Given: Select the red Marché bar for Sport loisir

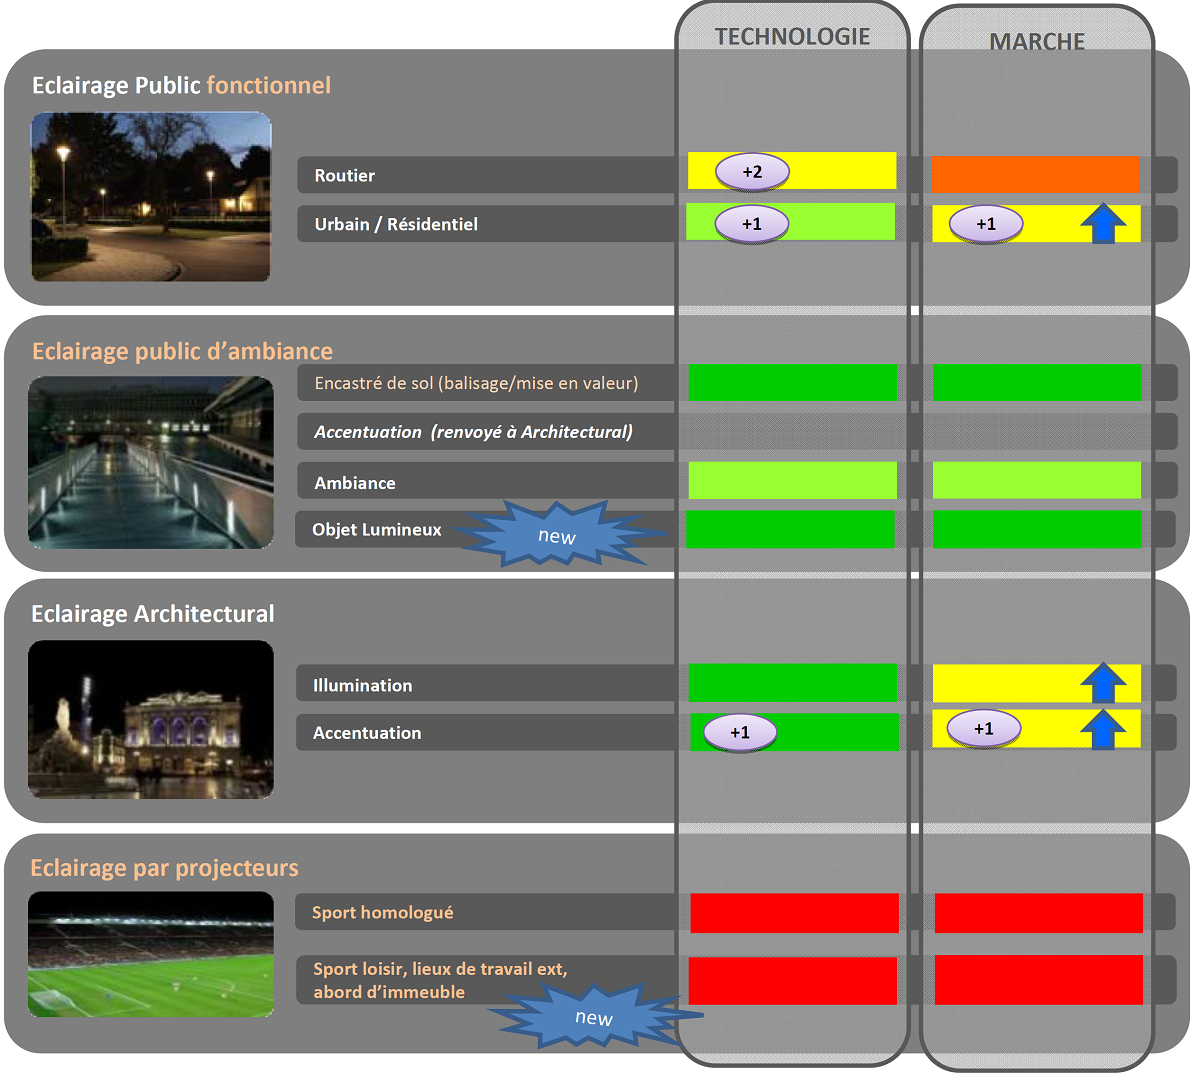Looking at the screenshot, I should [x=1039, y=980].
